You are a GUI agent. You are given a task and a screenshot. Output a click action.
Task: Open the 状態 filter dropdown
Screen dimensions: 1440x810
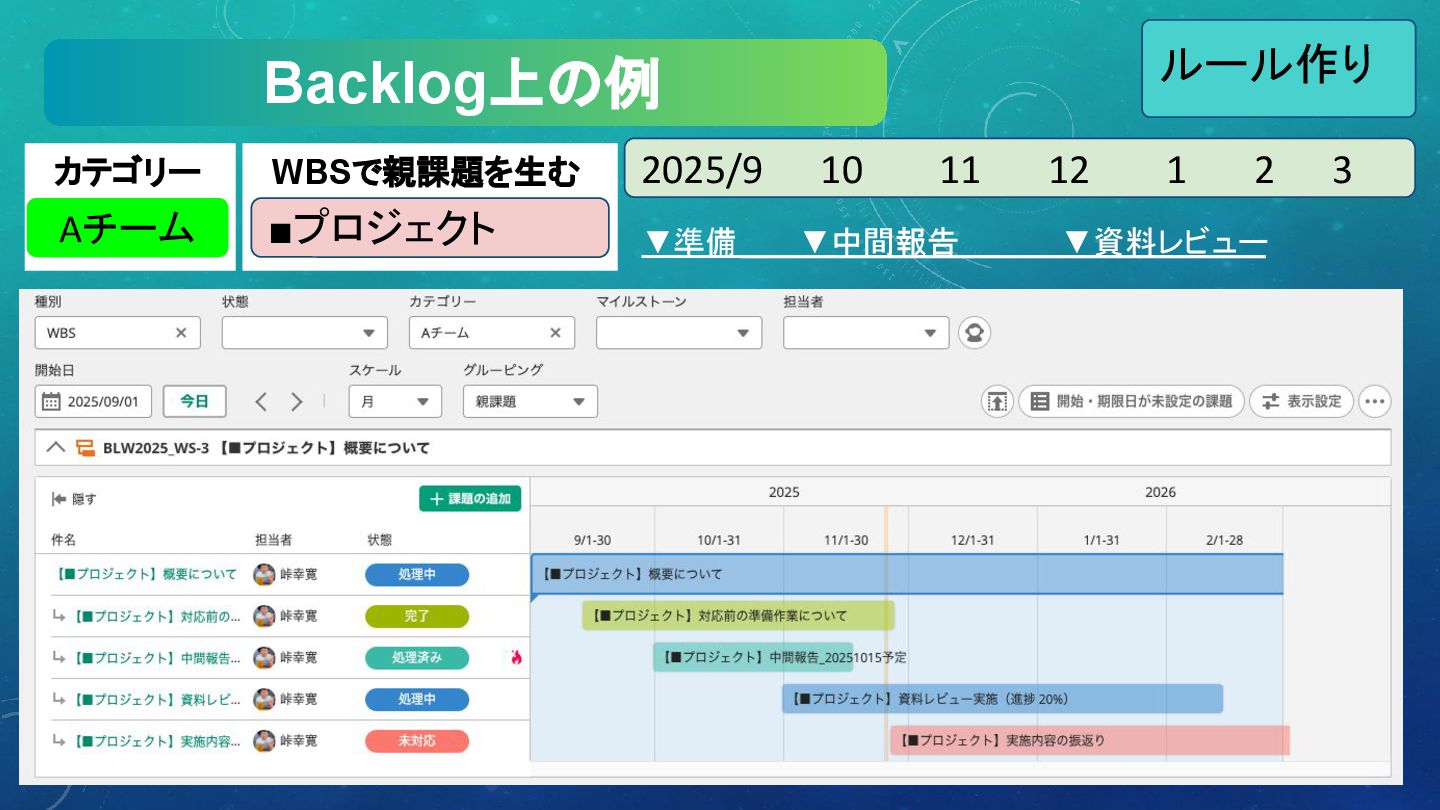pyautogui.click(x=305, y=333)
